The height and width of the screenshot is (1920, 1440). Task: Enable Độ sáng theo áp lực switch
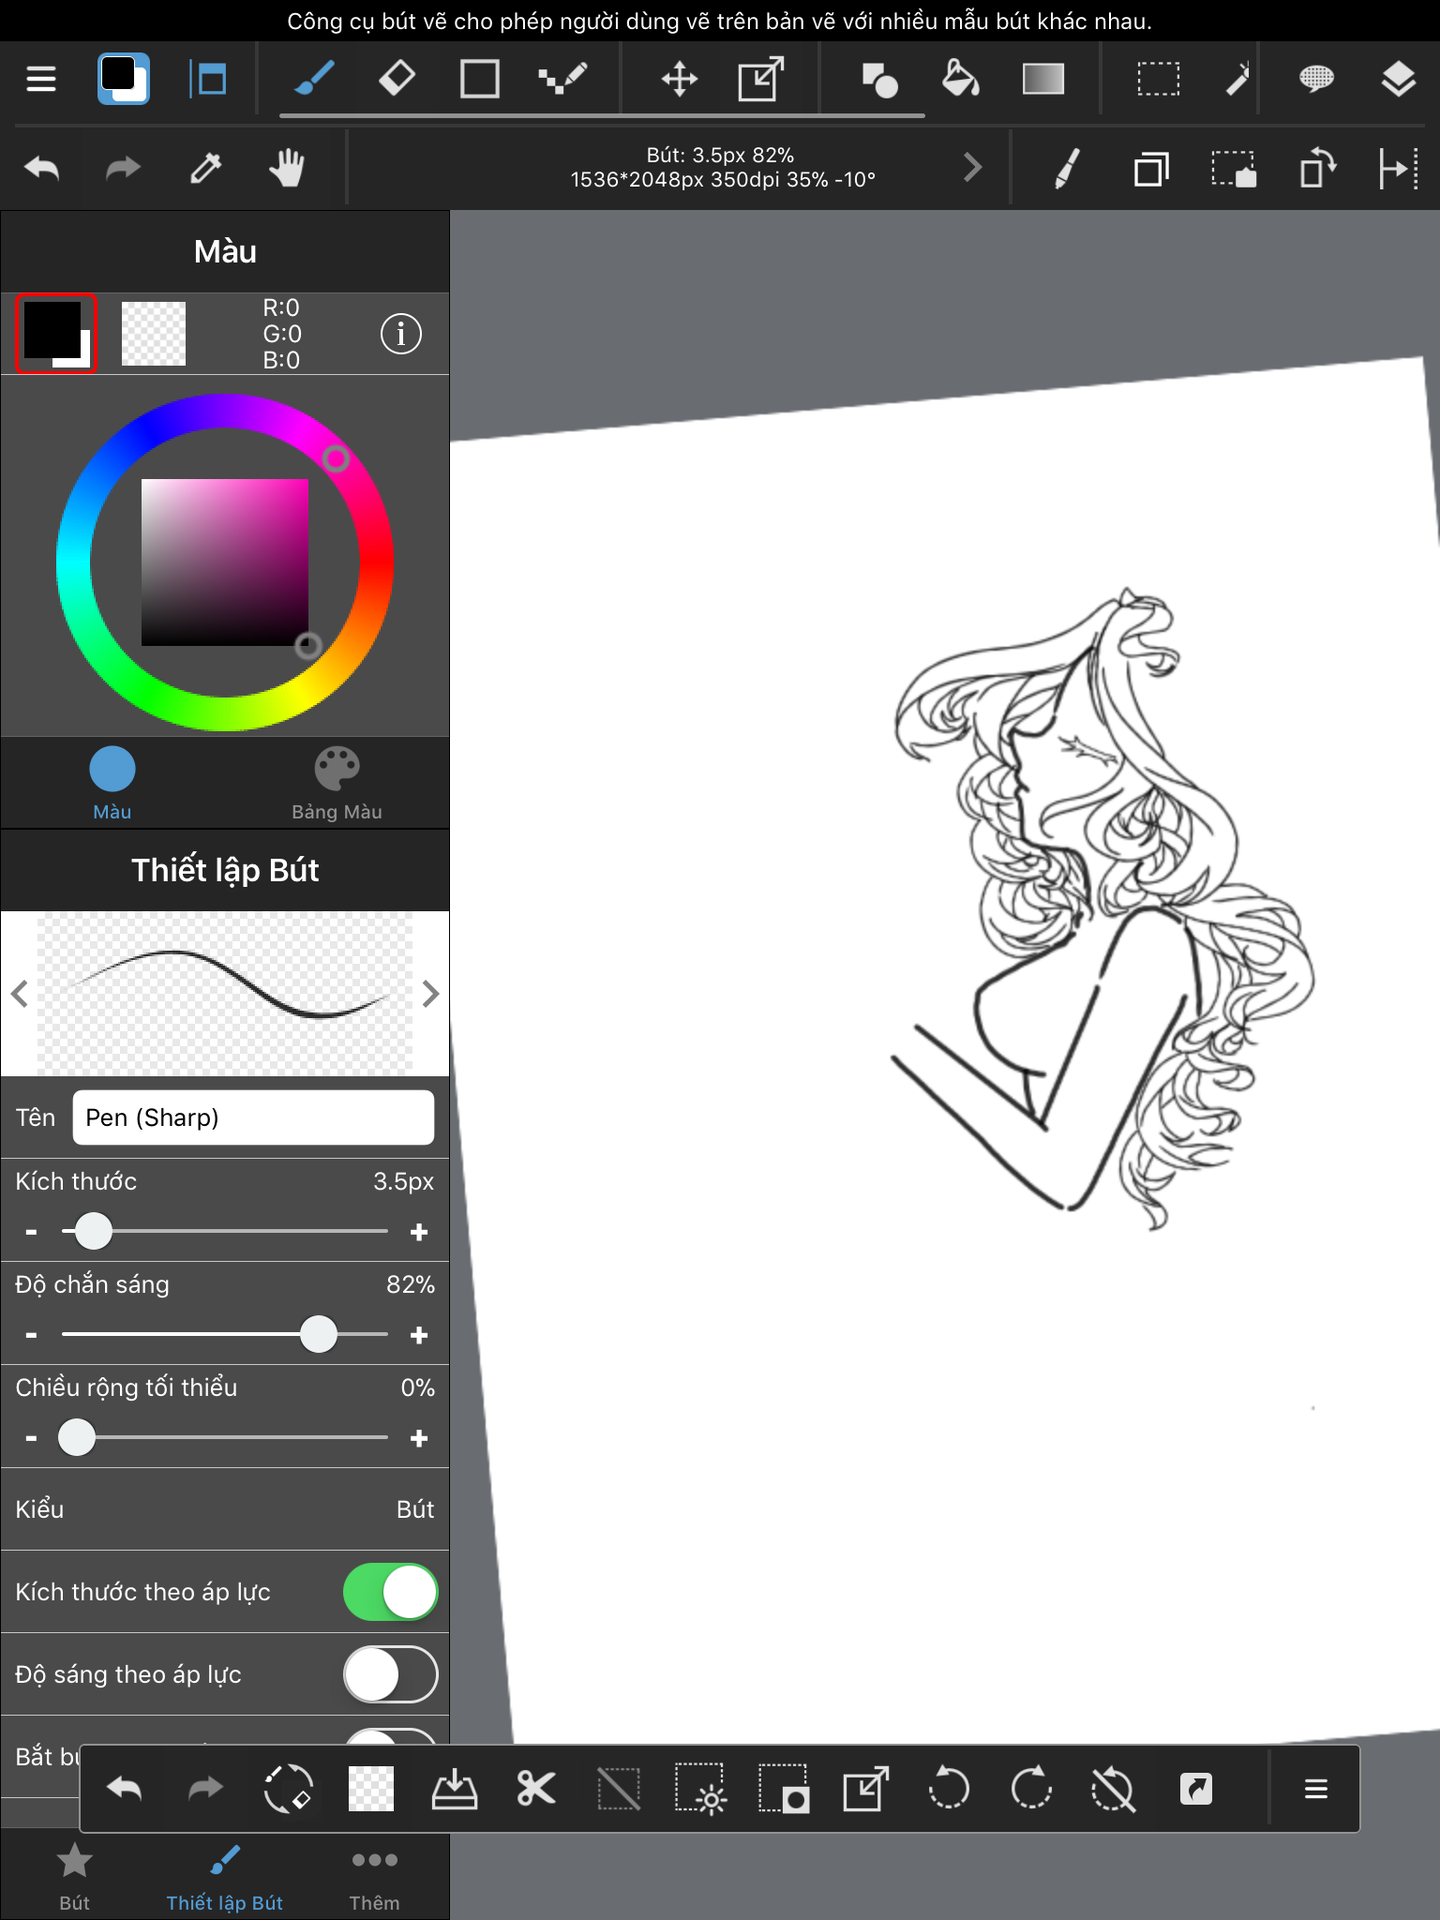(x=390, y=1675)
